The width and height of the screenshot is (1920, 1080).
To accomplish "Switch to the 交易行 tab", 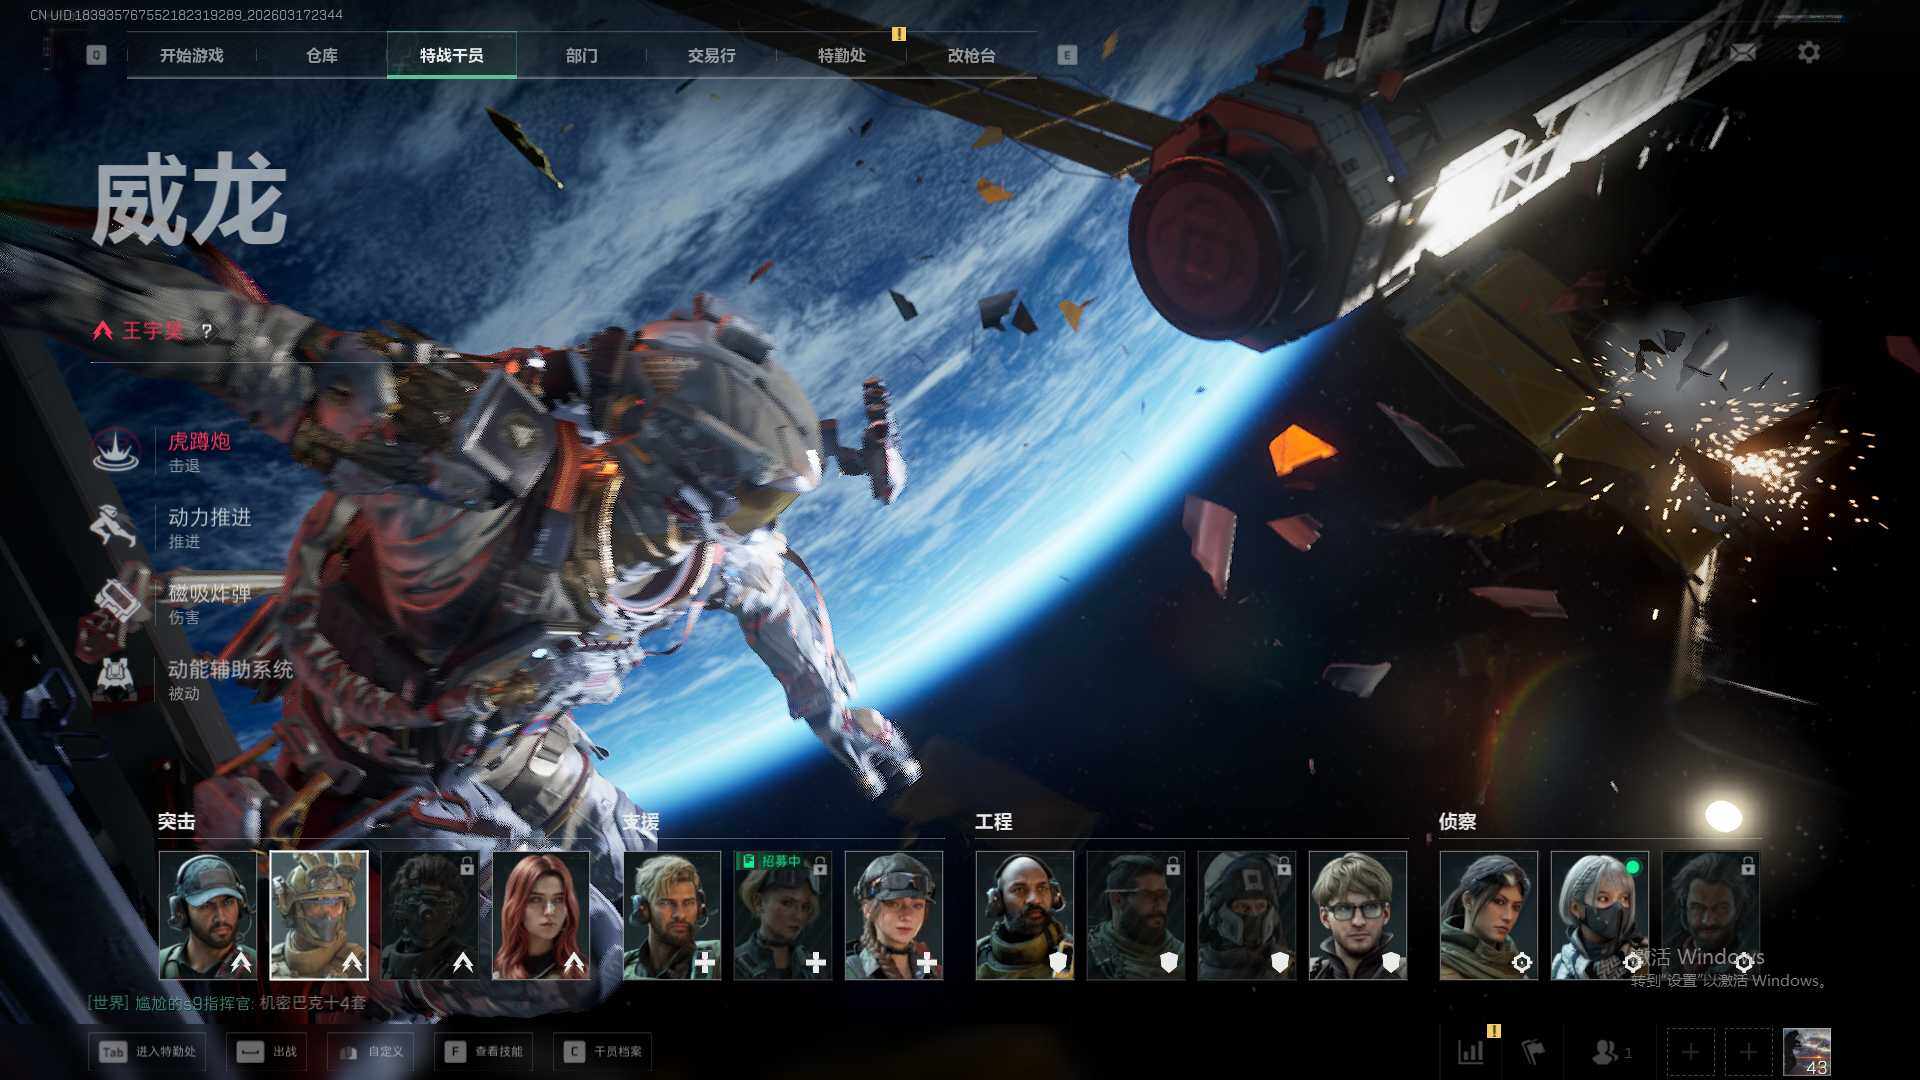I will point(711,55).
